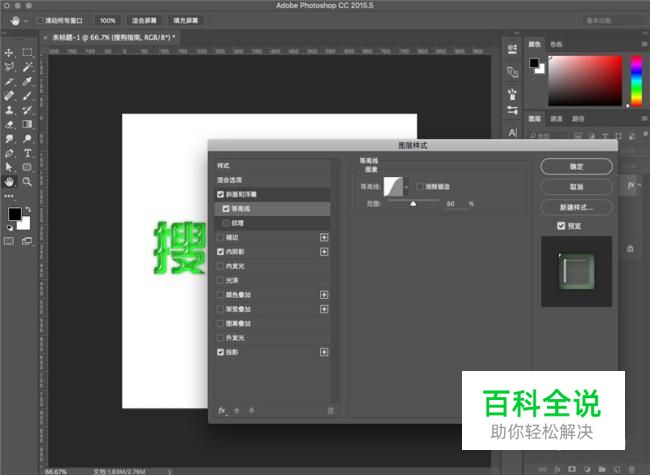Select the Dodge tool
Screen dimensions: 650x475
coord(27,139)
